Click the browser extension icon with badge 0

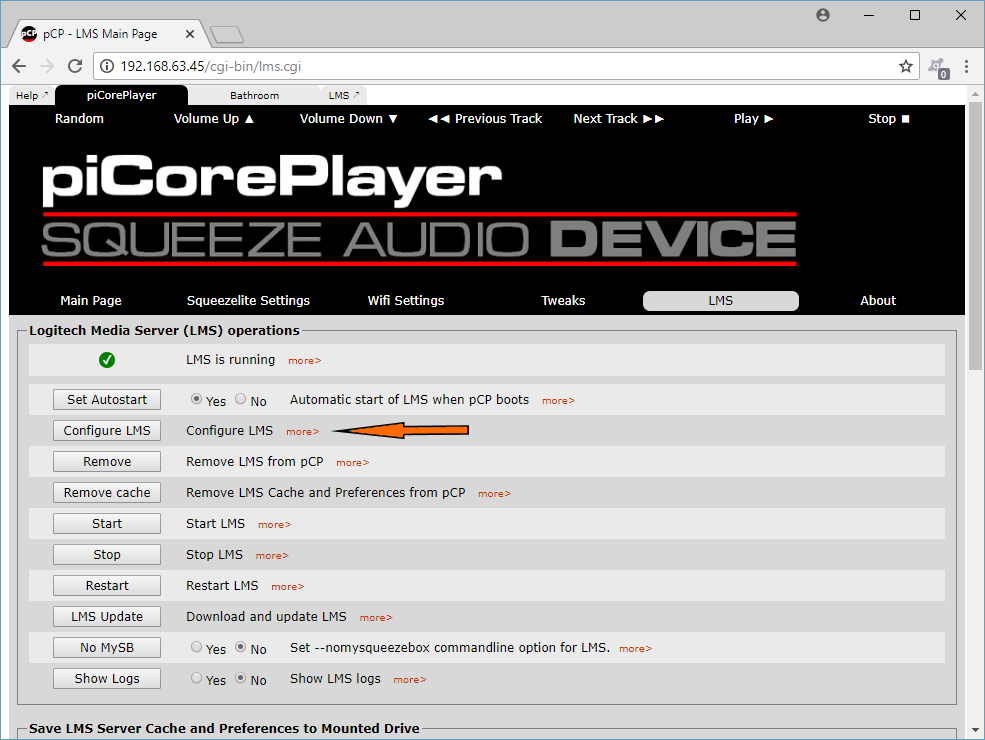939,67
